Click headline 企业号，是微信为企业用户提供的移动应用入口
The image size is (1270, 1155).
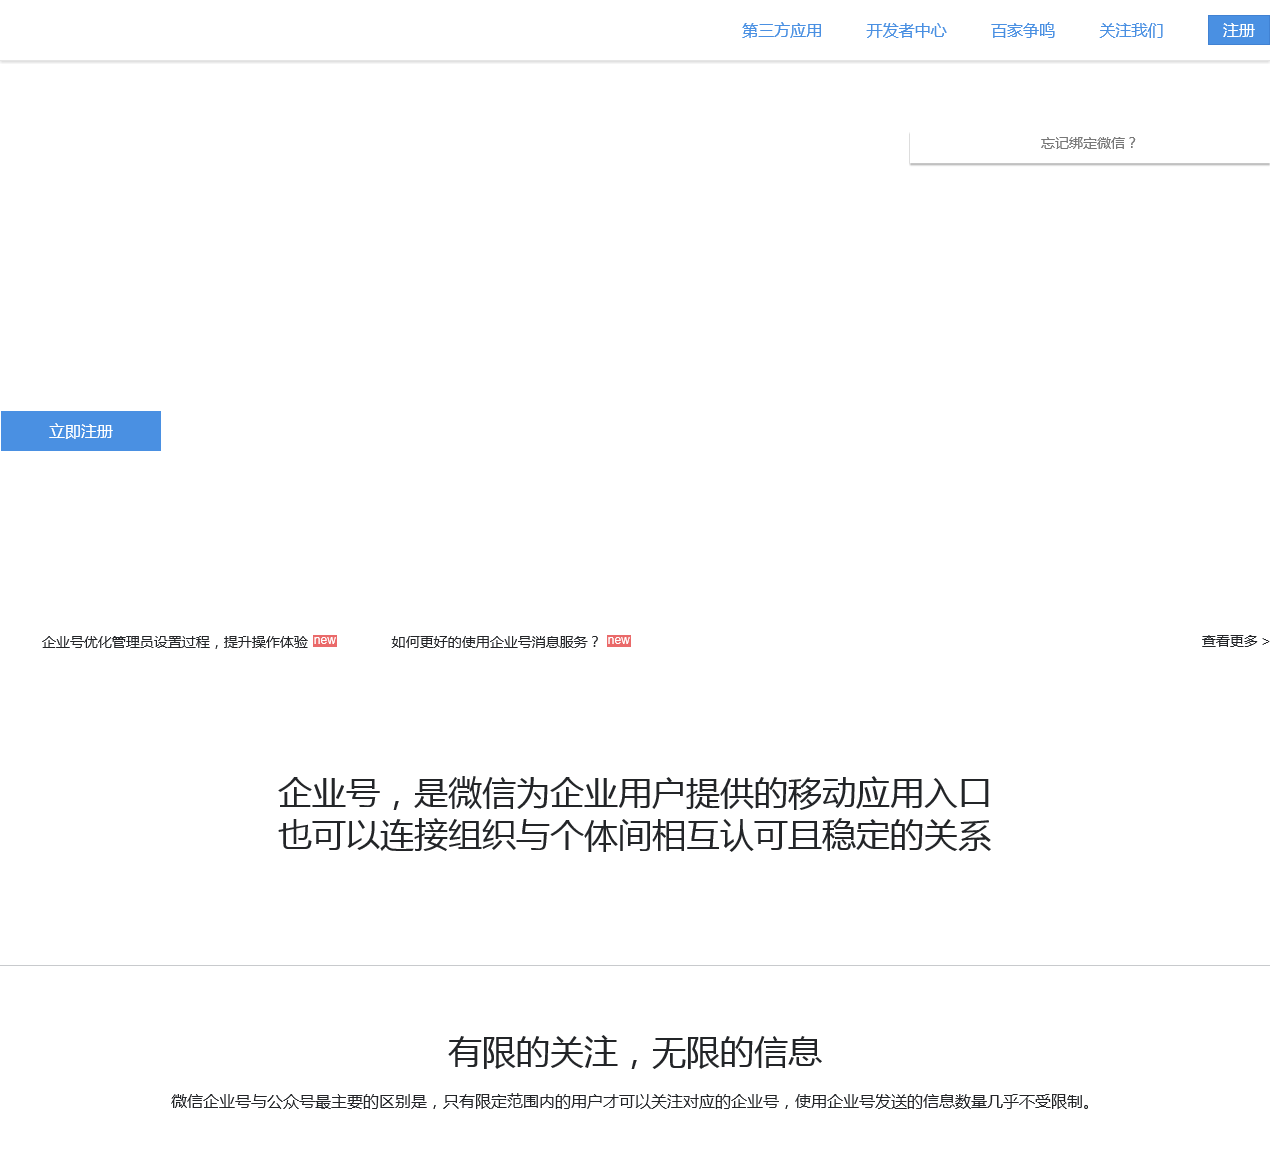pos(634,793)
